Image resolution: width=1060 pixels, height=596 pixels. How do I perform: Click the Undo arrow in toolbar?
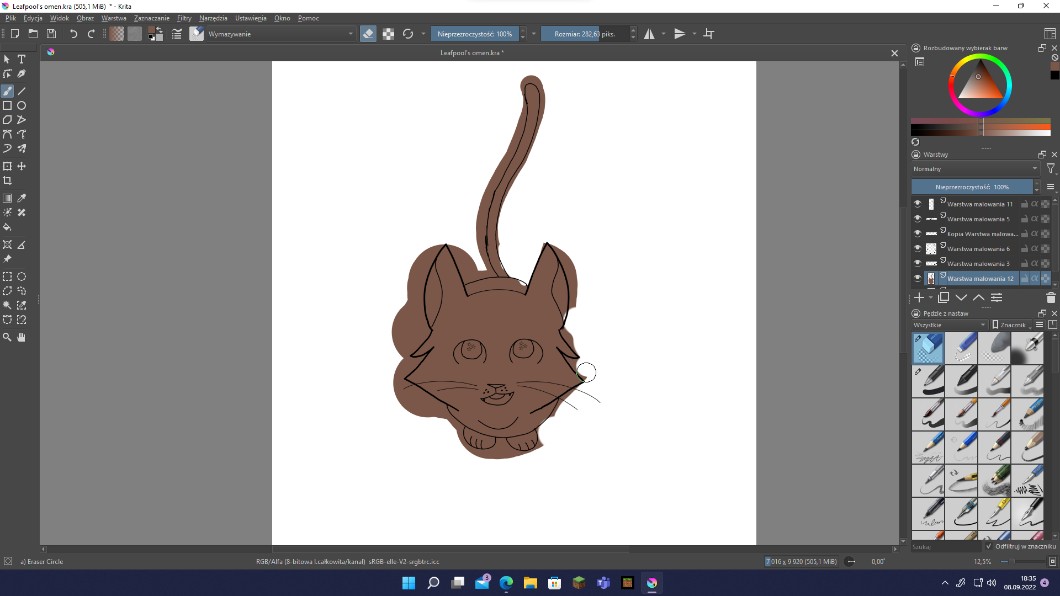click(x=73, y=34)
